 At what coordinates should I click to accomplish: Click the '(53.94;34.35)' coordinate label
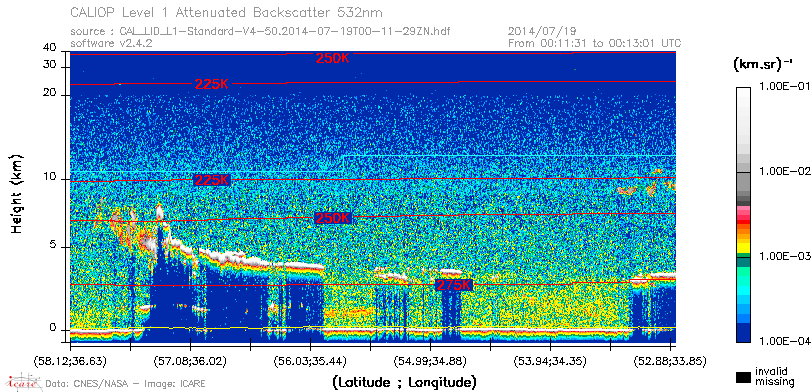click(550, 360)
